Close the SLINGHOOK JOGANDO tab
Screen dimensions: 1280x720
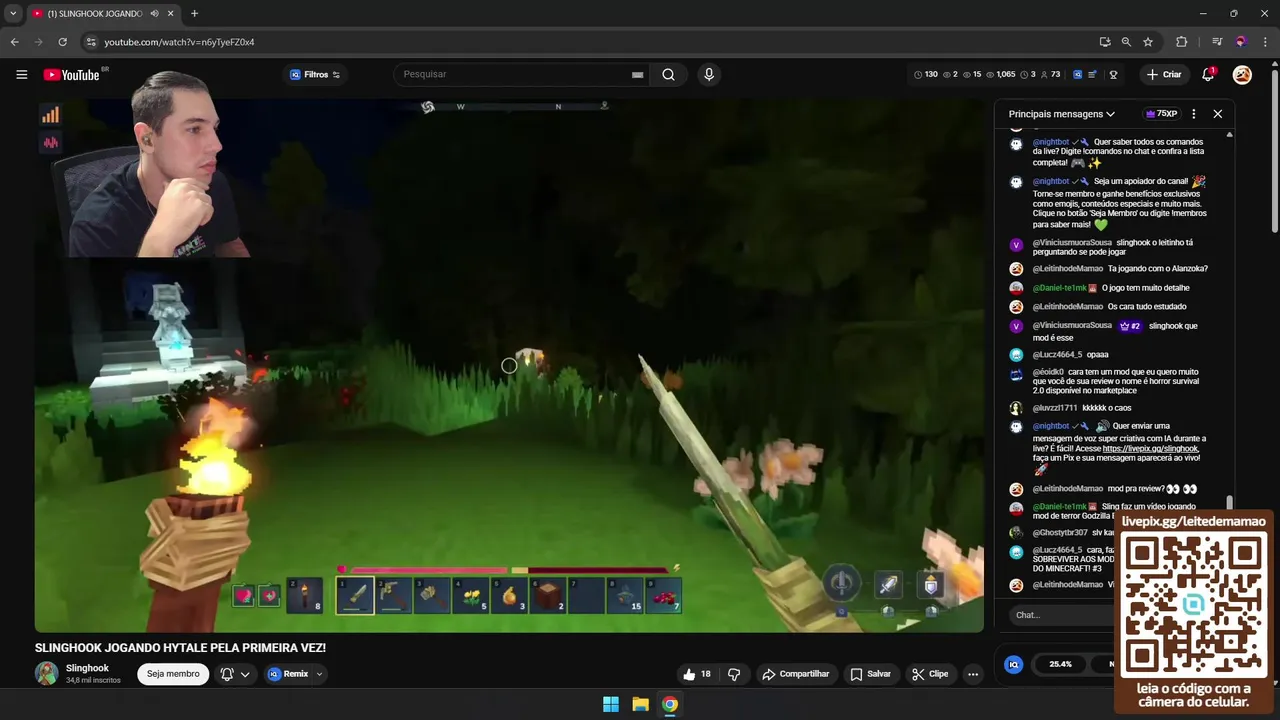[171, 14]
